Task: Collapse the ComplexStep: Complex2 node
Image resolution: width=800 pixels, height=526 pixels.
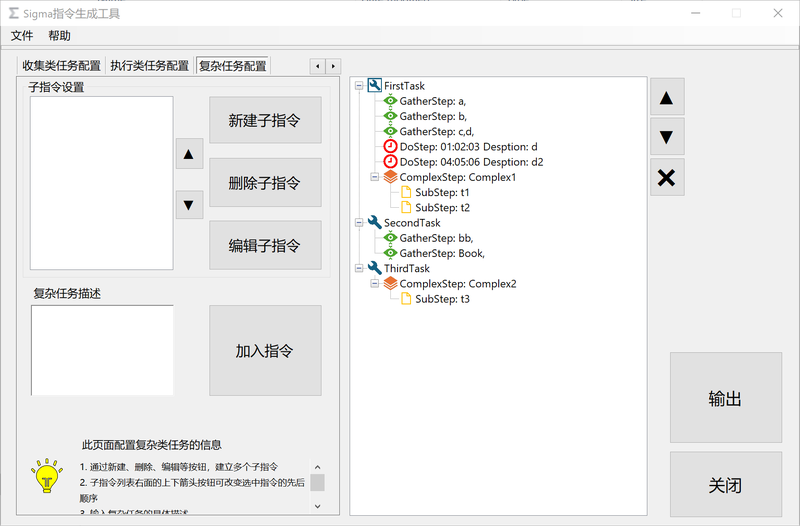Action: pos(374,283)
